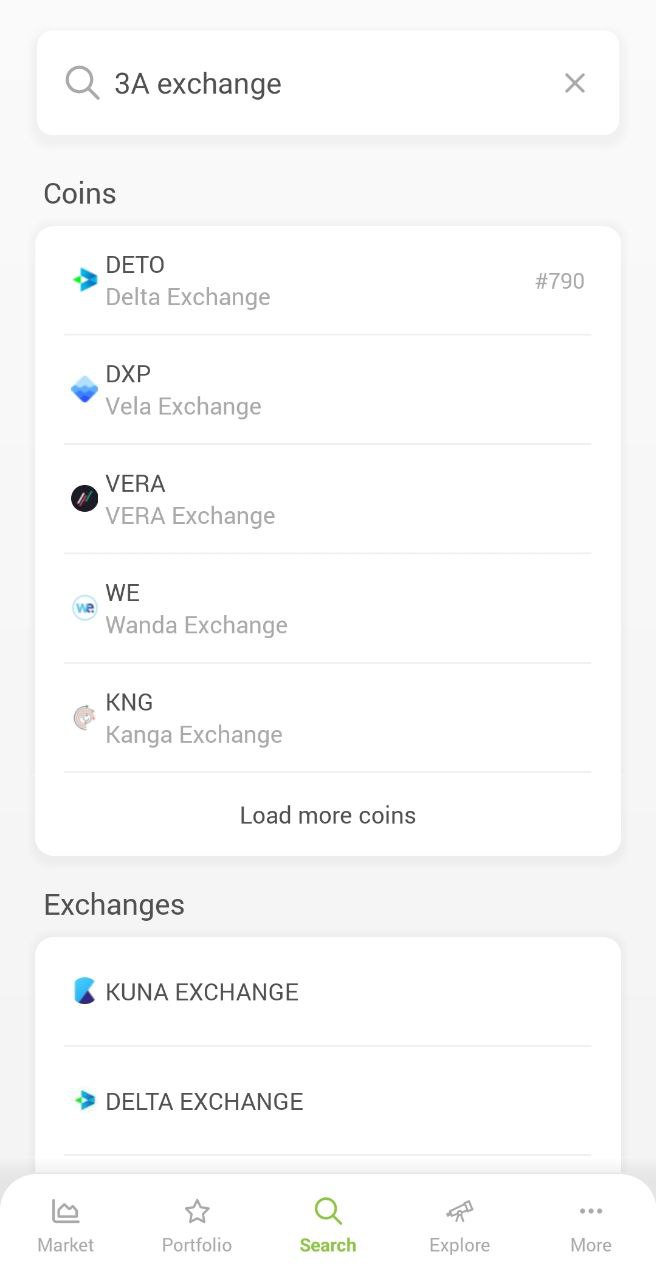
Task: Tap the Wanda Exchange WE logo
Action: coord(85,608)
